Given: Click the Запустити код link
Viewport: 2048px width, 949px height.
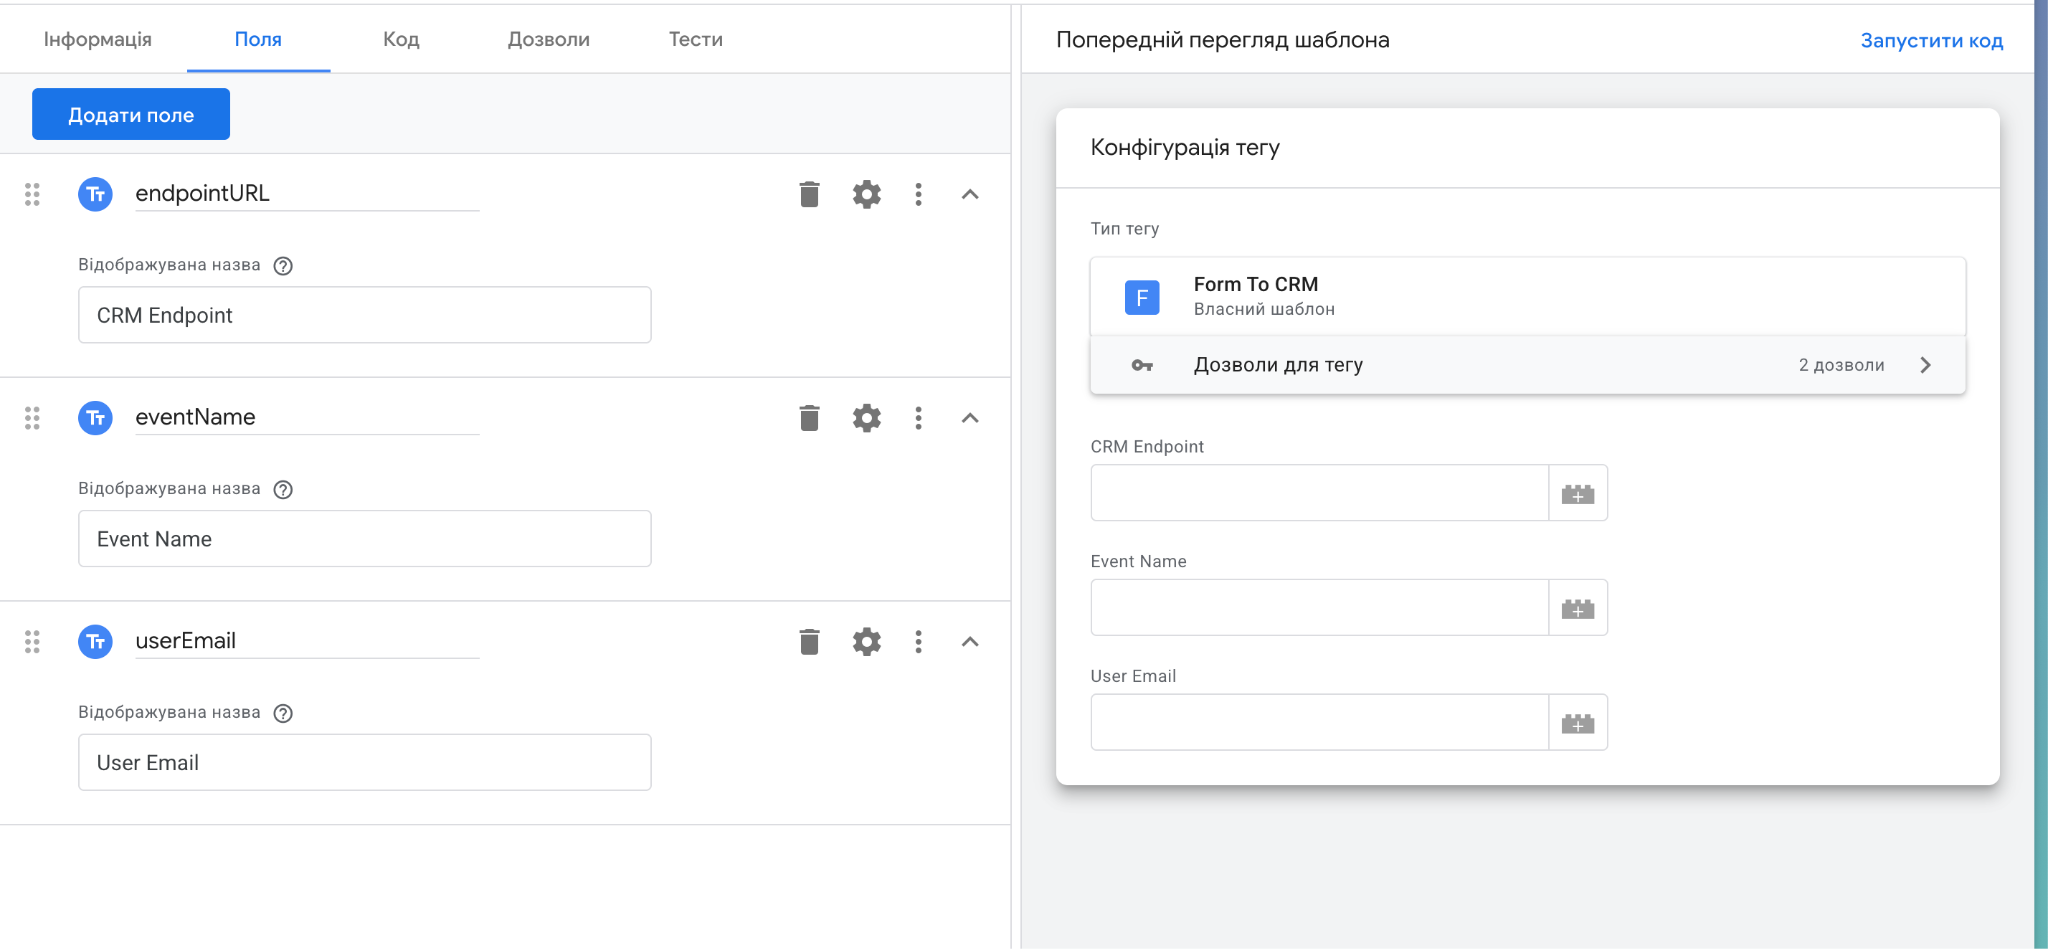Looking at the screenshot, I should 1931,40.
